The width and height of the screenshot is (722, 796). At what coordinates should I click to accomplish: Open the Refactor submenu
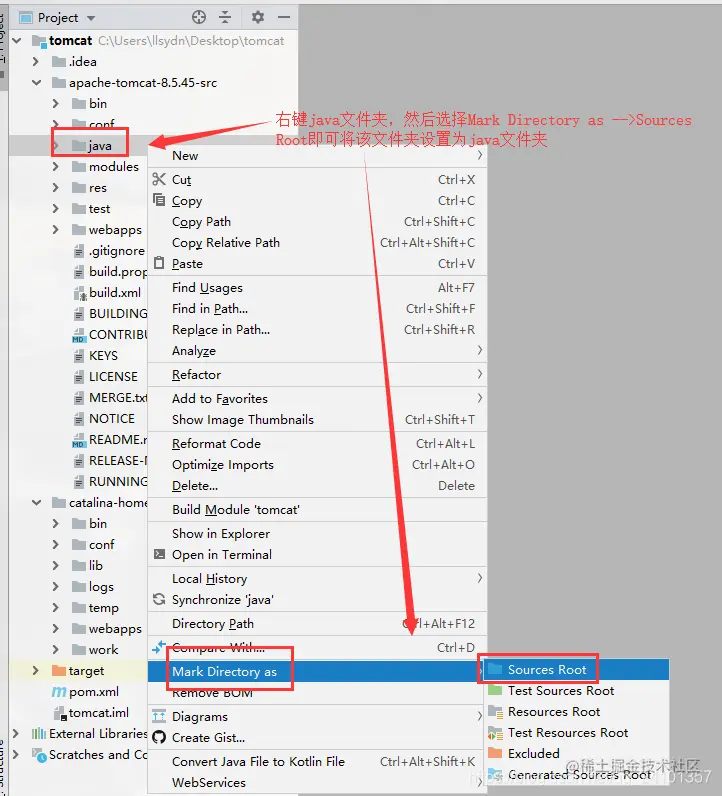pyautogui.click(x=317, y=374)
